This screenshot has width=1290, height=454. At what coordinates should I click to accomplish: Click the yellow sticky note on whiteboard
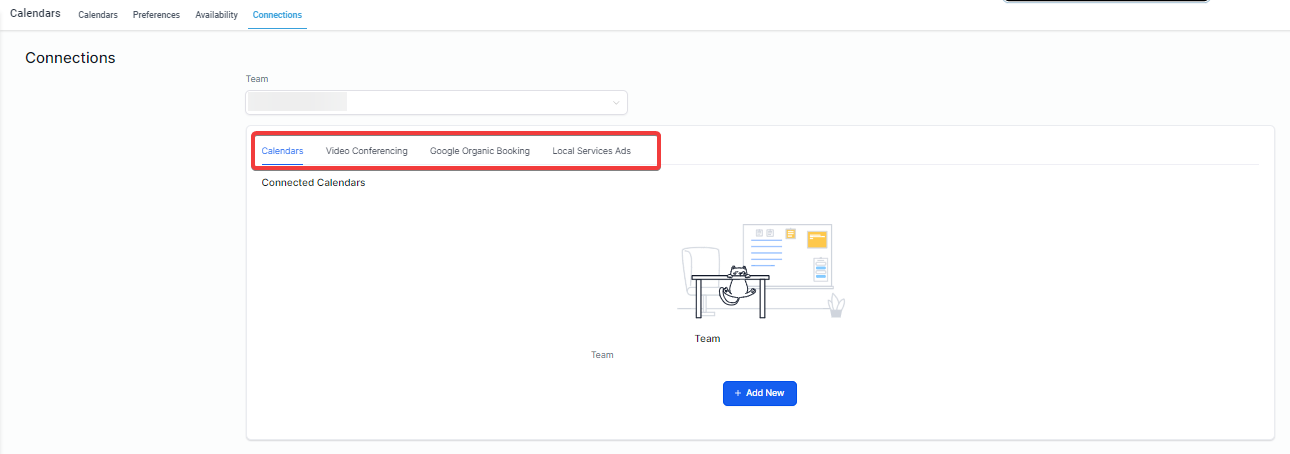[x=817, y=239]
